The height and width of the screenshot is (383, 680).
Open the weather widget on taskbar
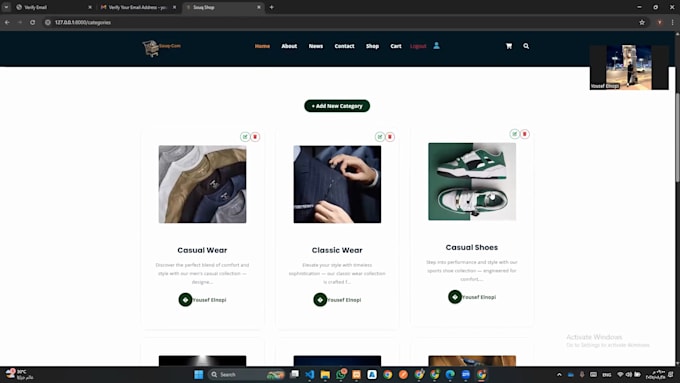pyautogui.click(x=19, y=374)
